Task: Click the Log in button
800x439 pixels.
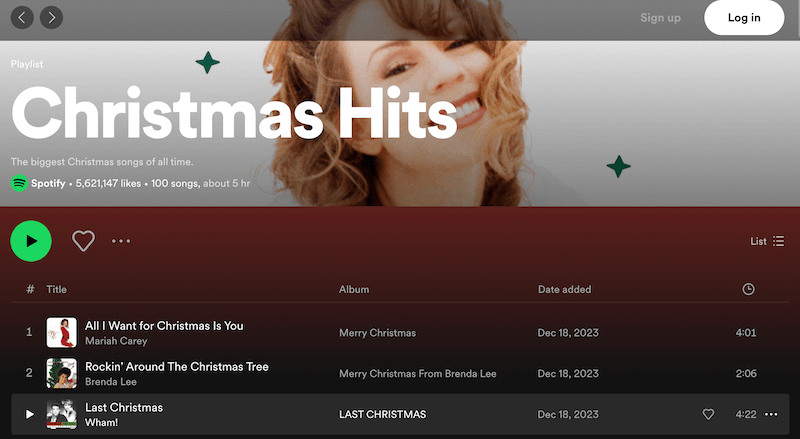Action: tap(743, 18)
